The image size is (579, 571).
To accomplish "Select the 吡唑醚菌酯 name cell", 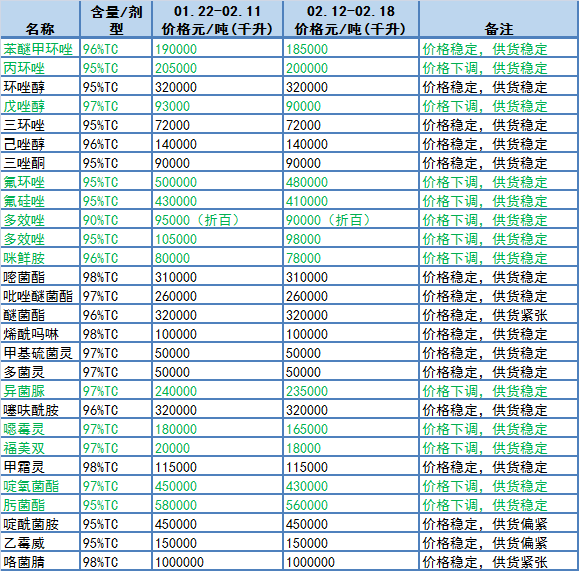I will click(x=40, y=296).
